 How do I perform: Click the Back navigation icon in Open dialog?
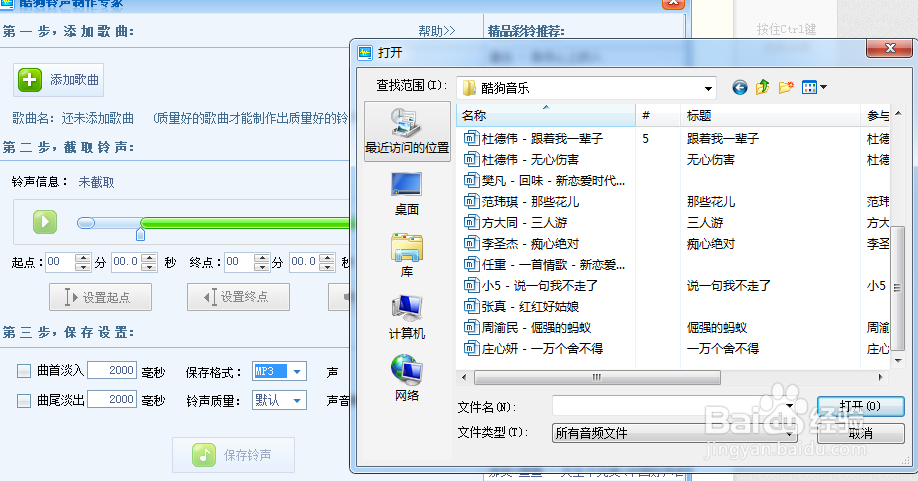739,88
